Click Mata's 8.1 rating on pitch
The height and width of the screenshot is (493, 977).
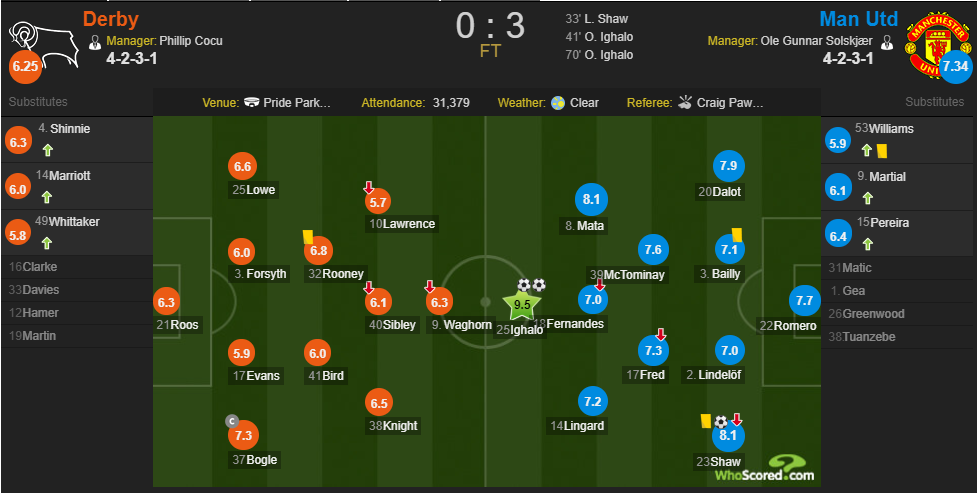(590, 199)
